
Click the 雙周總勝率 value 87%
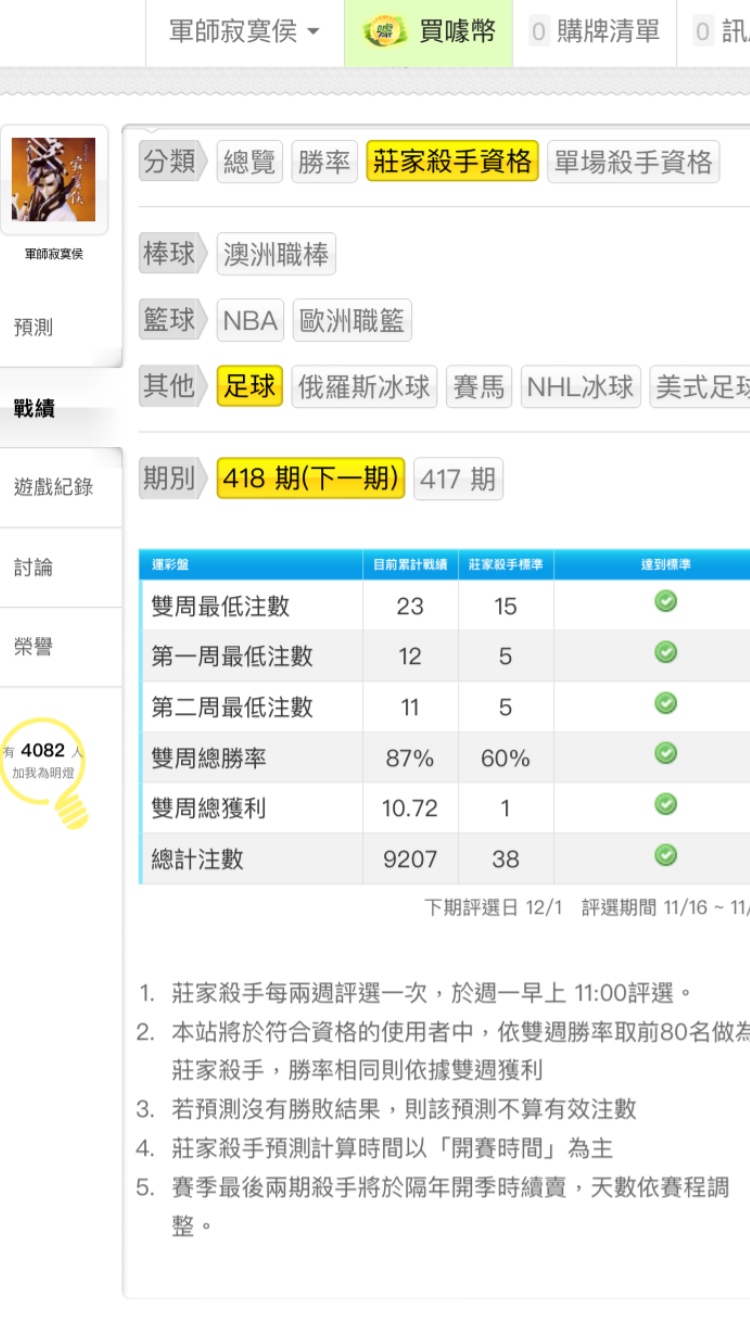[410, 758]
